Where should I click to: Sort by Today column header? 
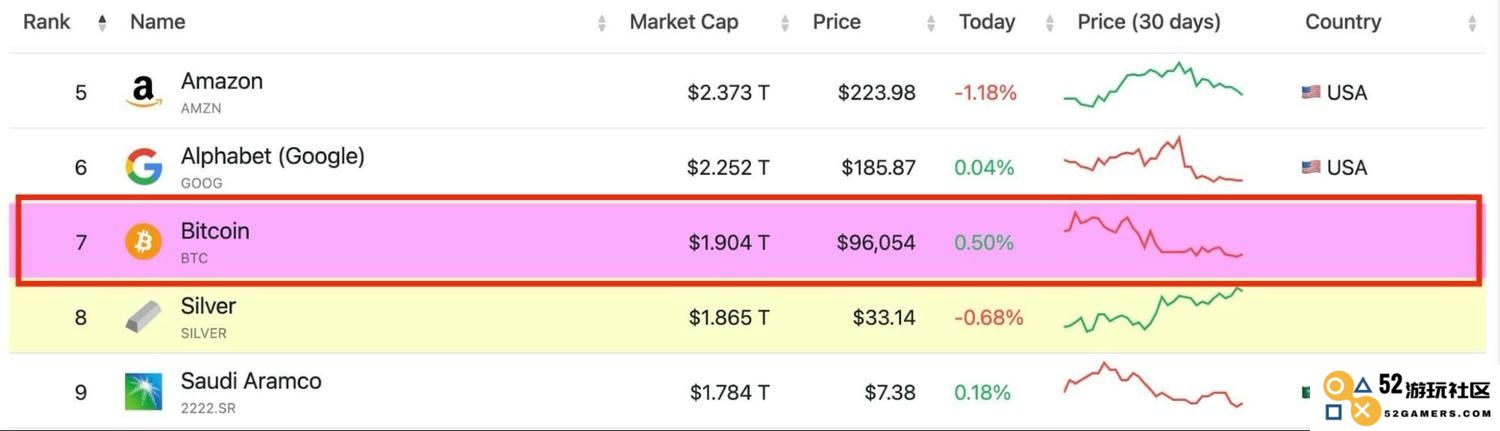coord(986,22)
